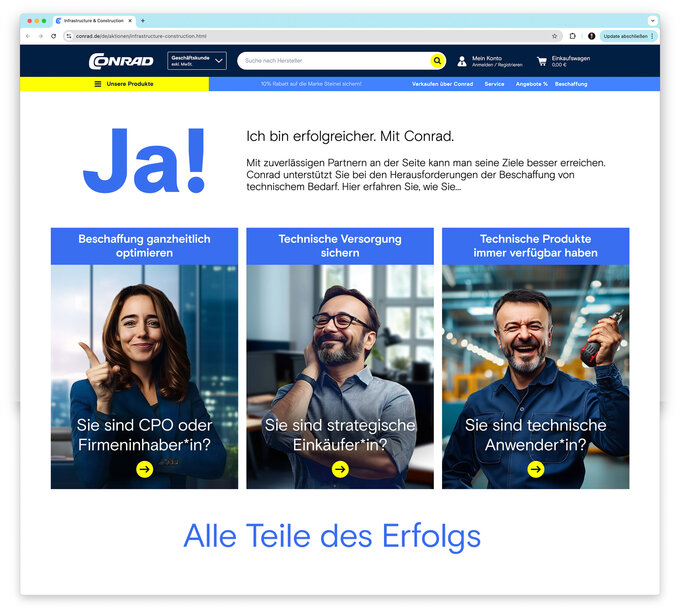Viewport: 680px width, 608px height.
Task: Click the bookmark star in address bar
Action: pyautogui.click(x=554, y=36)
